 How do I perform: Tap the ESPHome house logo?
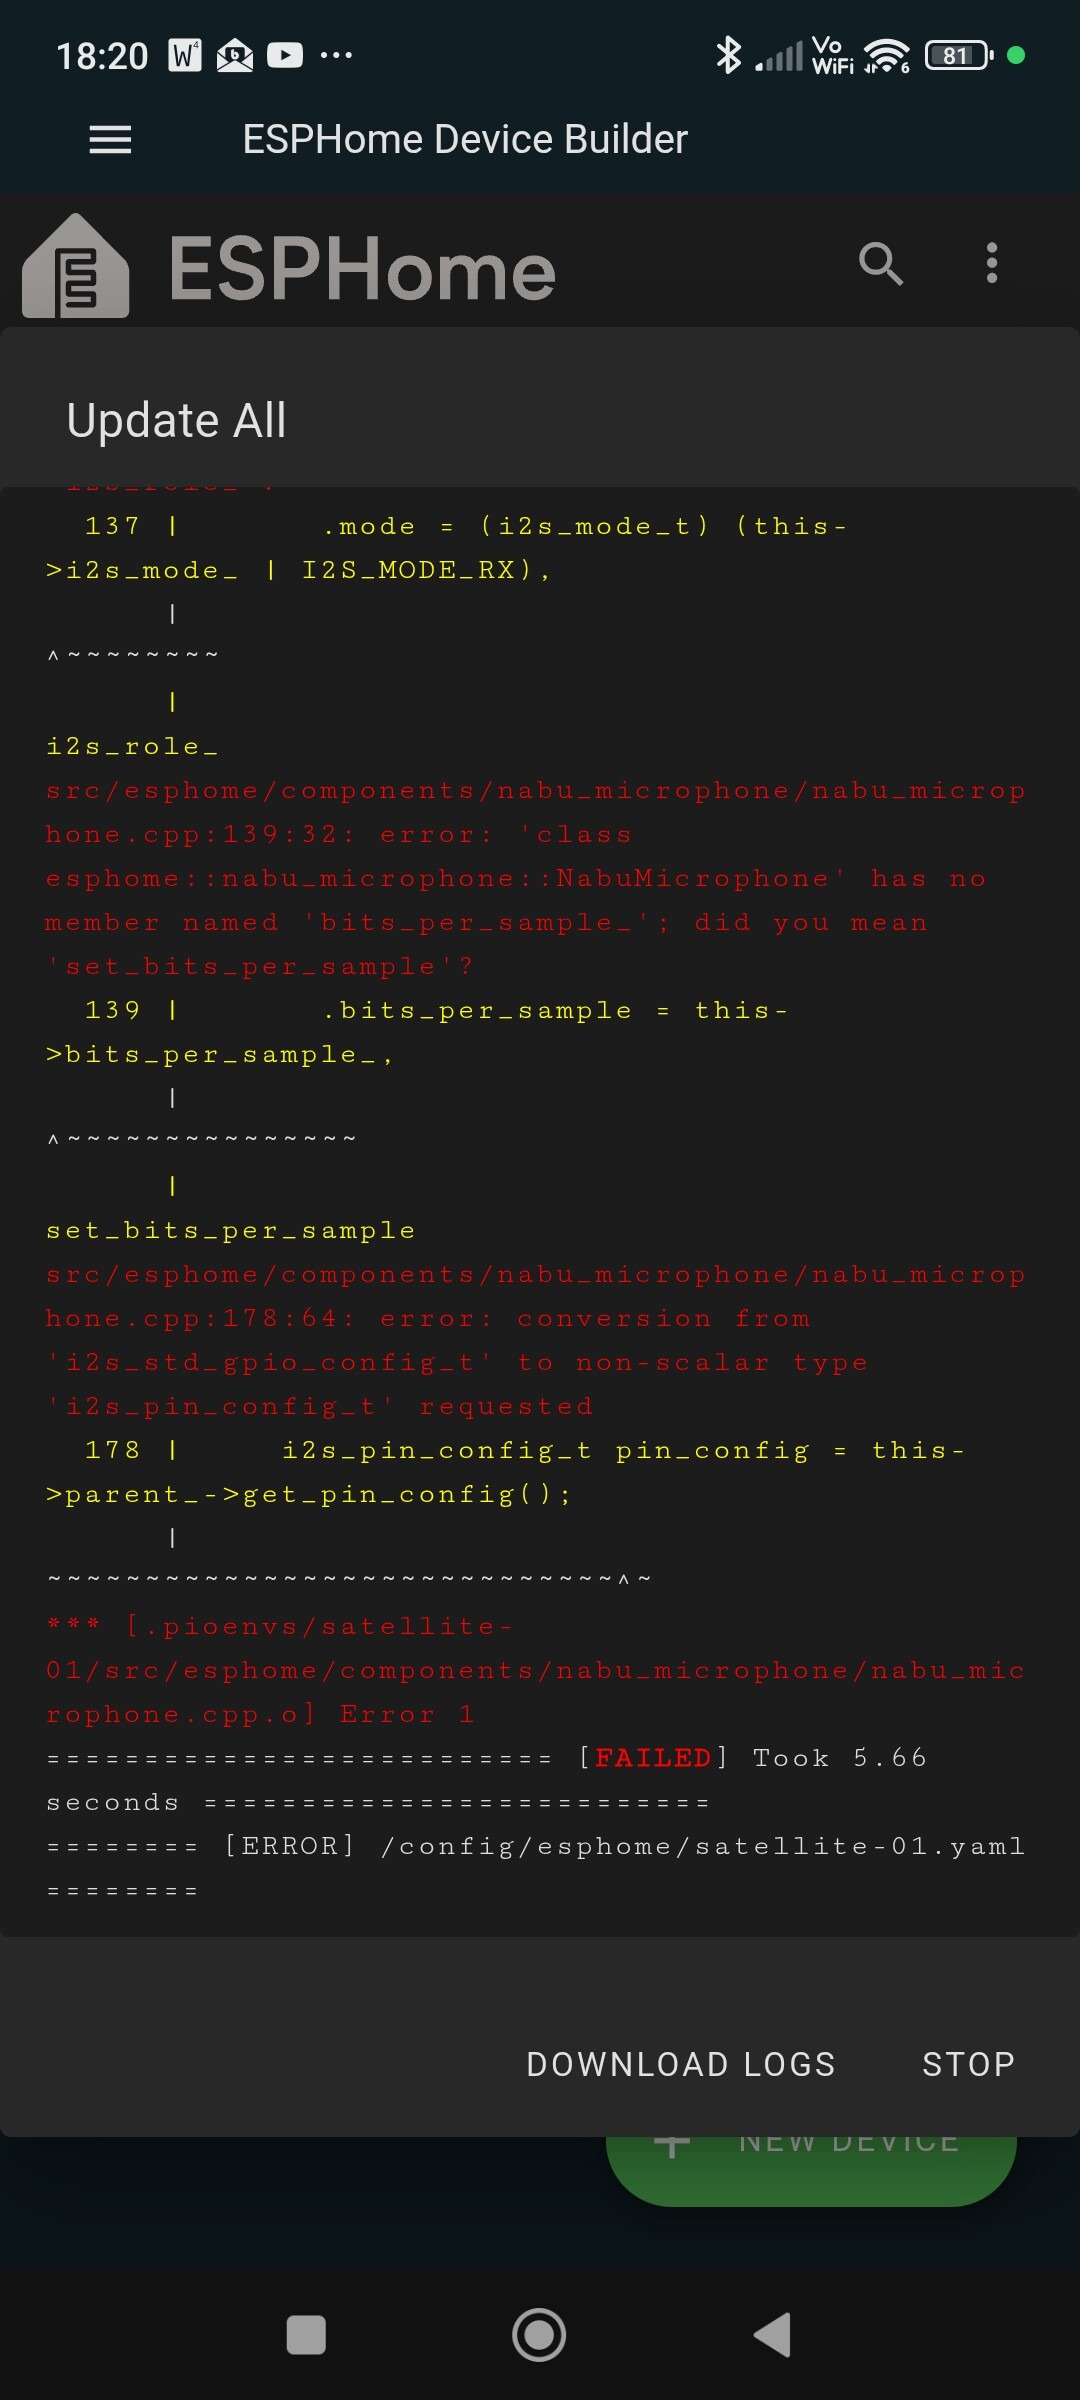(x=76, y=266)
